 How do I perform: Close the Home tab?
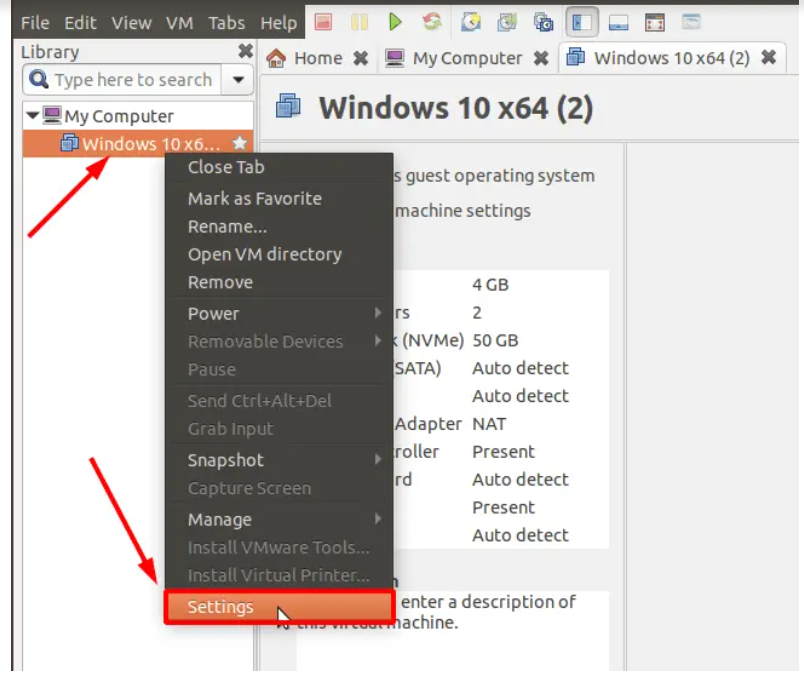[361, 58]
